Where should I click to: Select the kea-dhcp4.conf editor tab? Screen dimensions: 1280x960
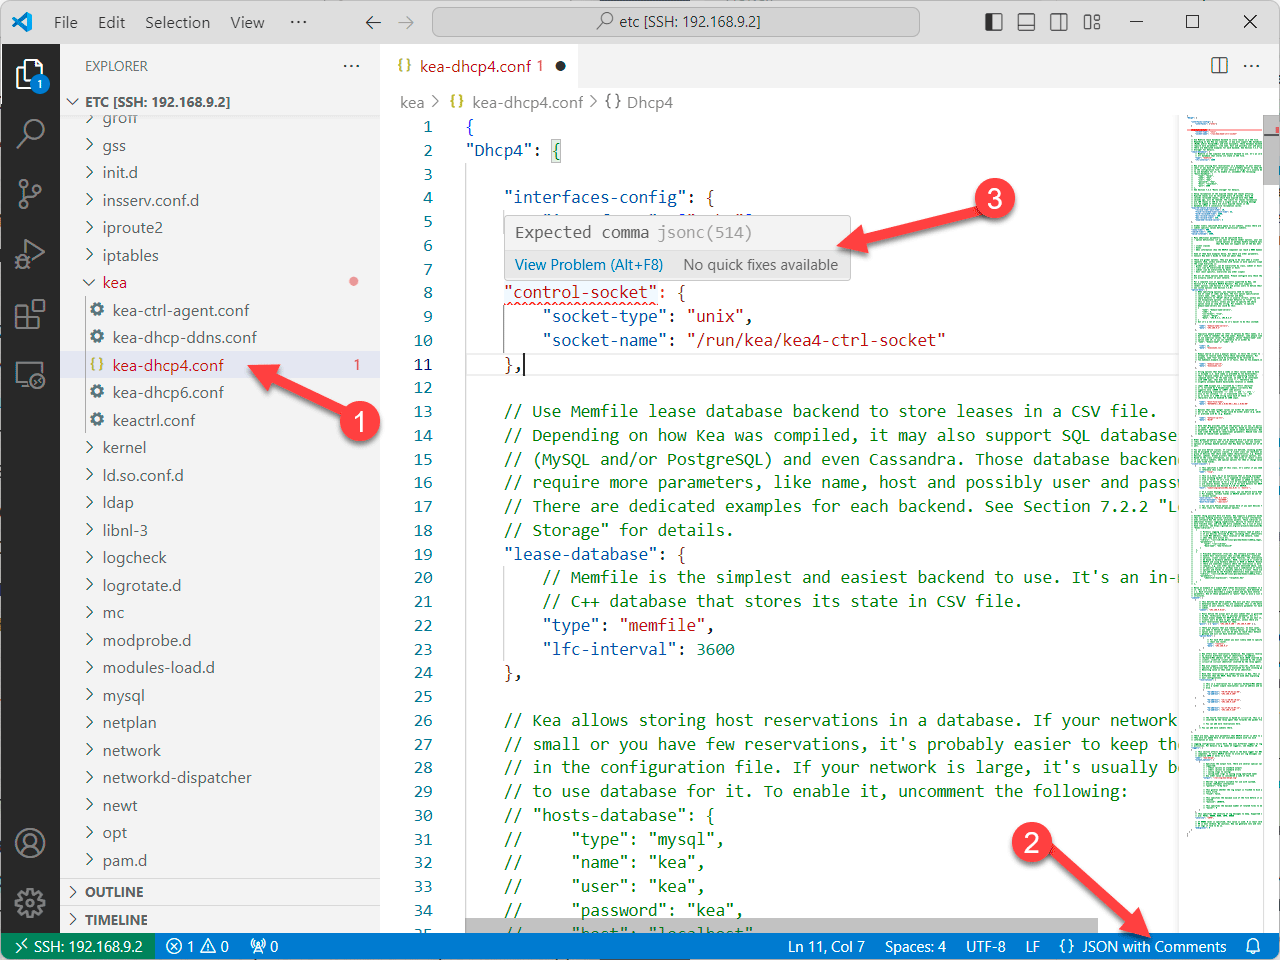tap(474, 66)
